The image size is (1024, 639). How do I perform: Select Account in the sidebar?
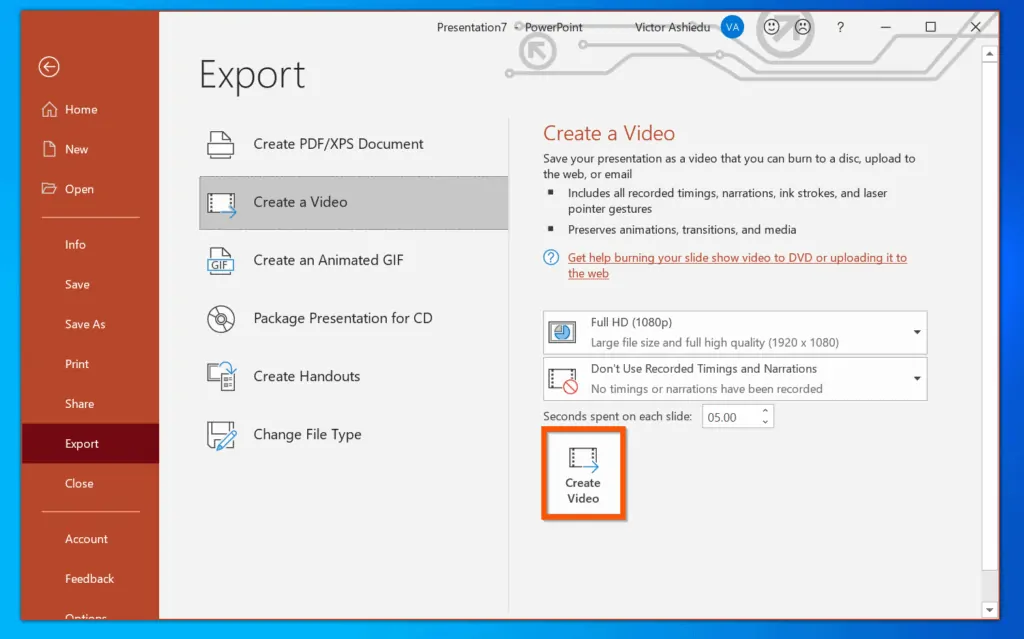(x=86, y=538)
